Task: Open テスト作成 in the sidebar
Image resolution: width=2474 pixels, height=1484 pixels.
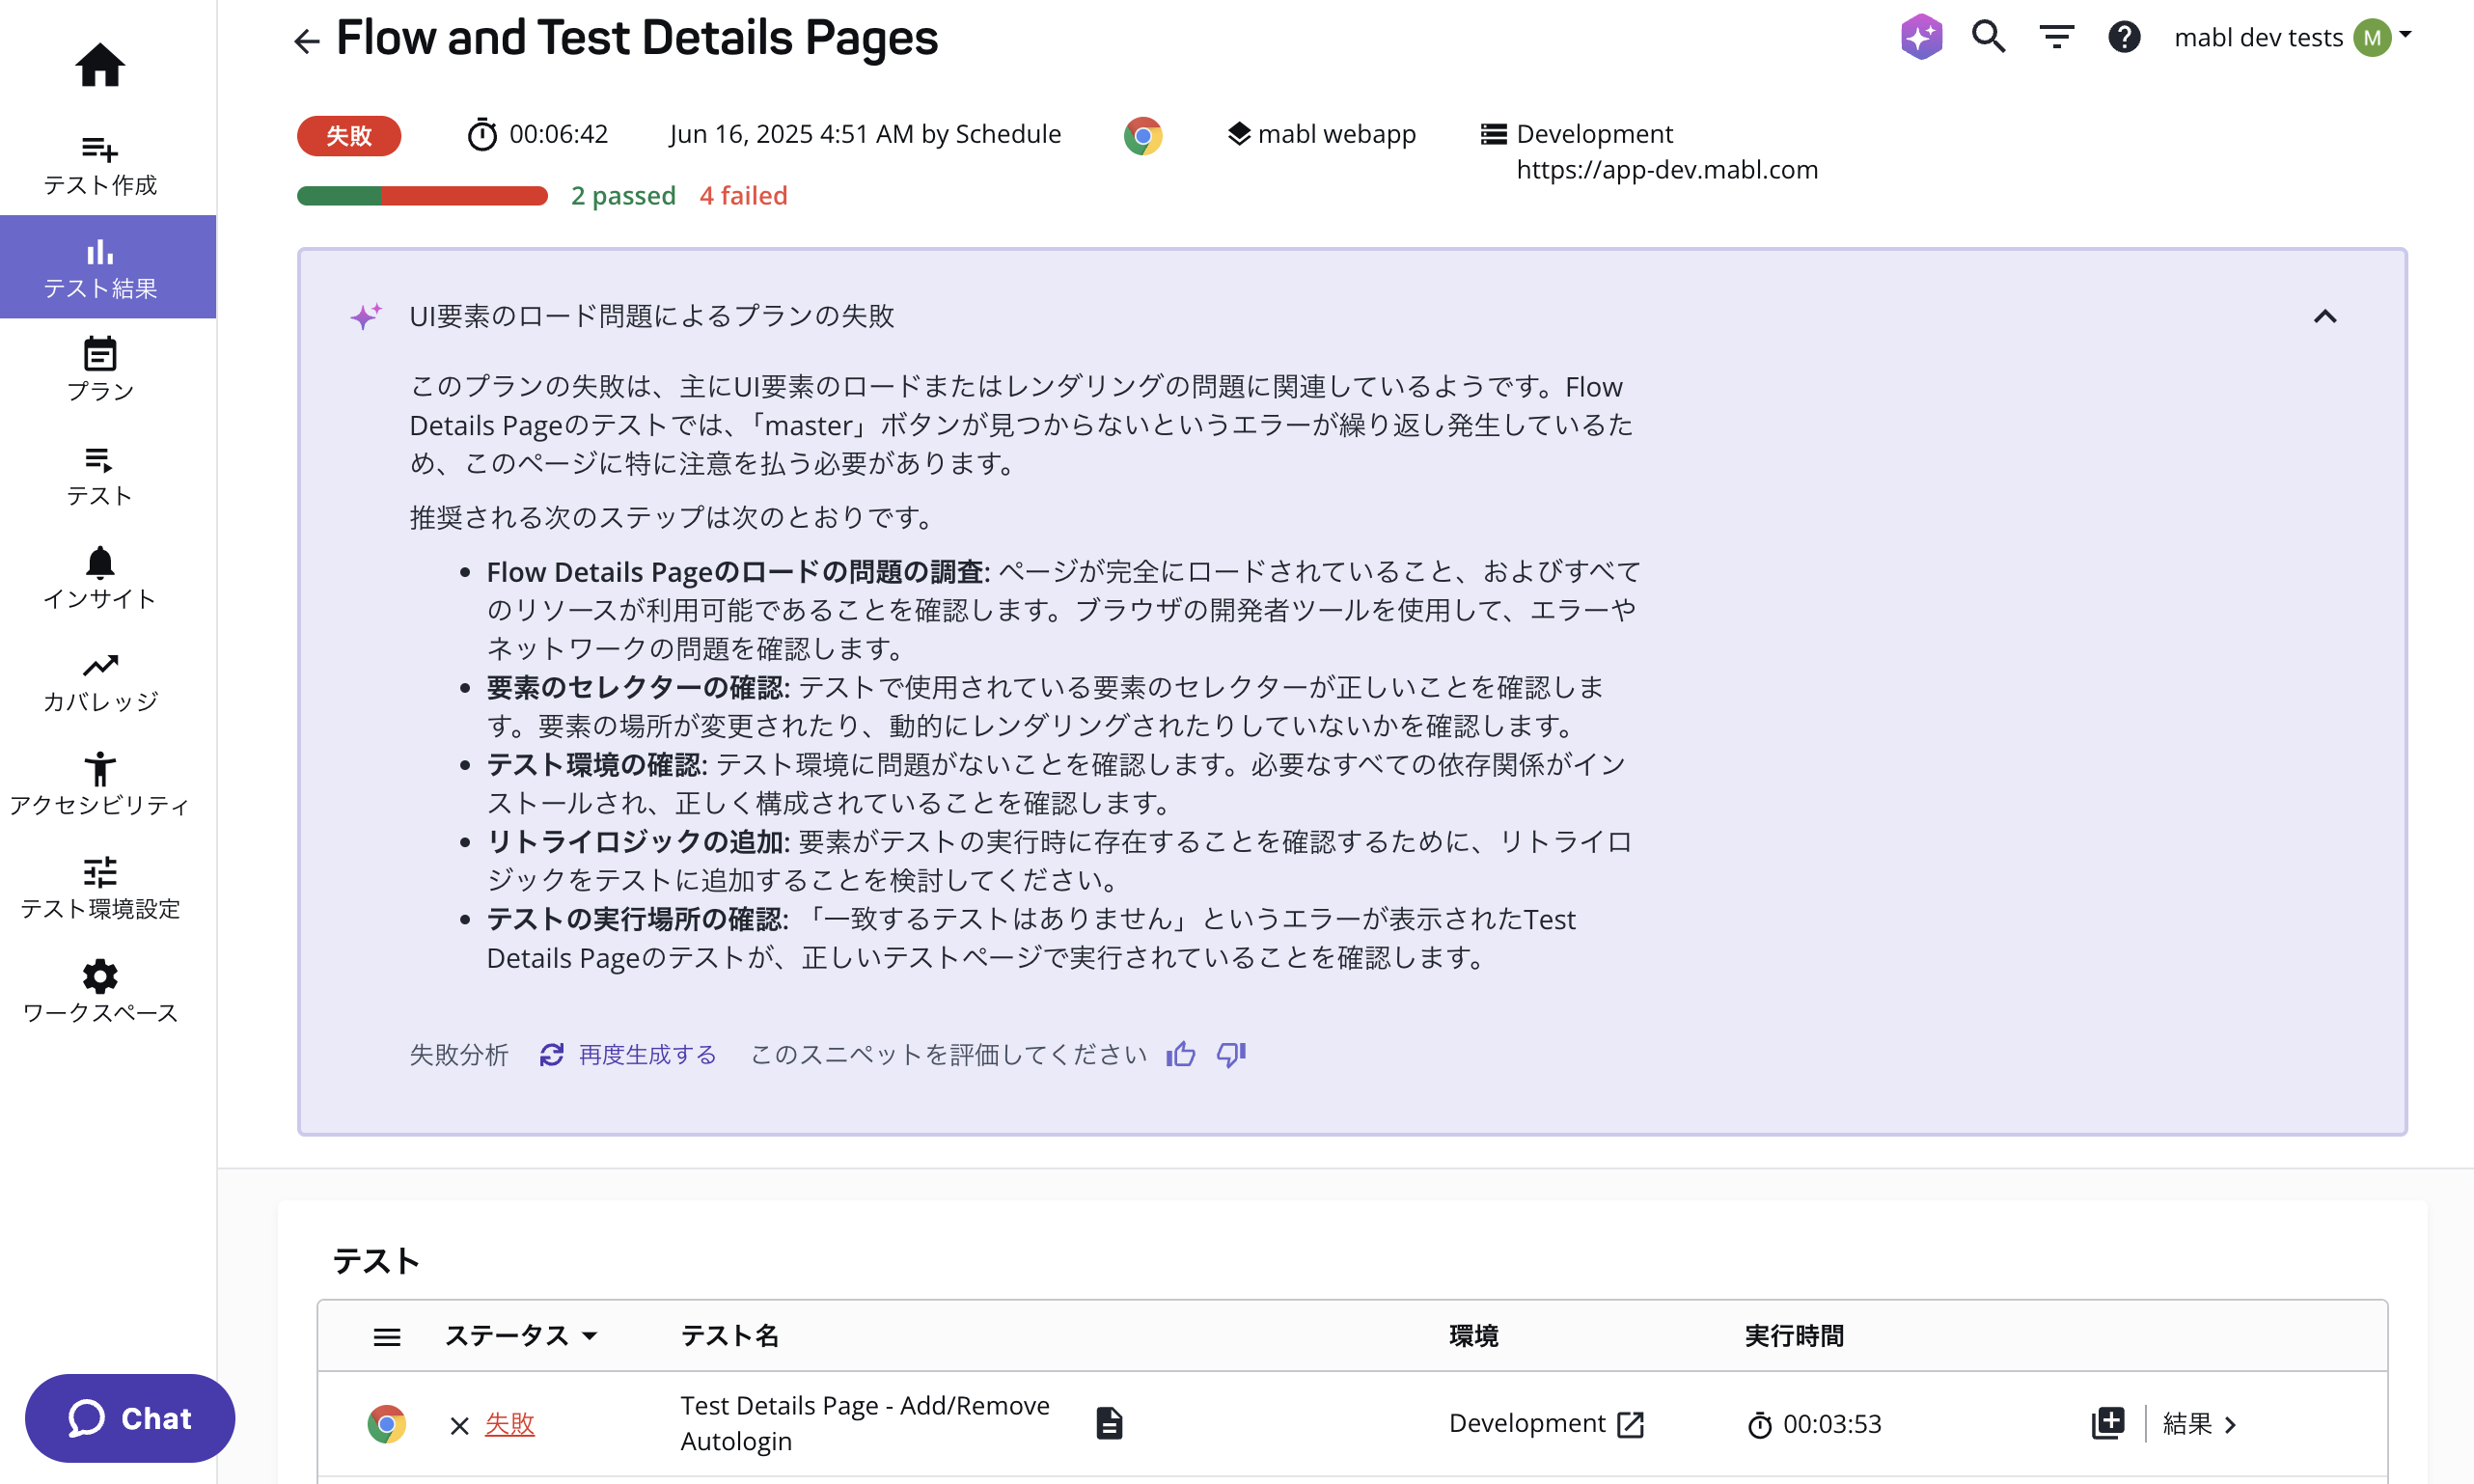Action: click(100, 166)
